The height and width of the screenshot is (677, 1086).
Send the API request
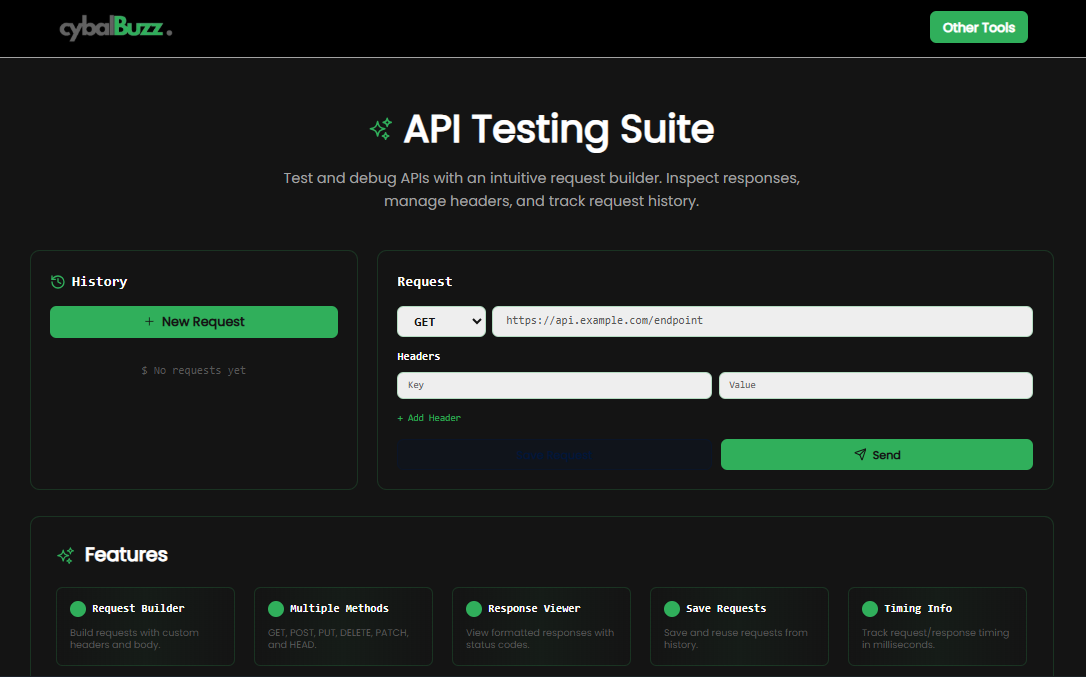pos(876,454)
